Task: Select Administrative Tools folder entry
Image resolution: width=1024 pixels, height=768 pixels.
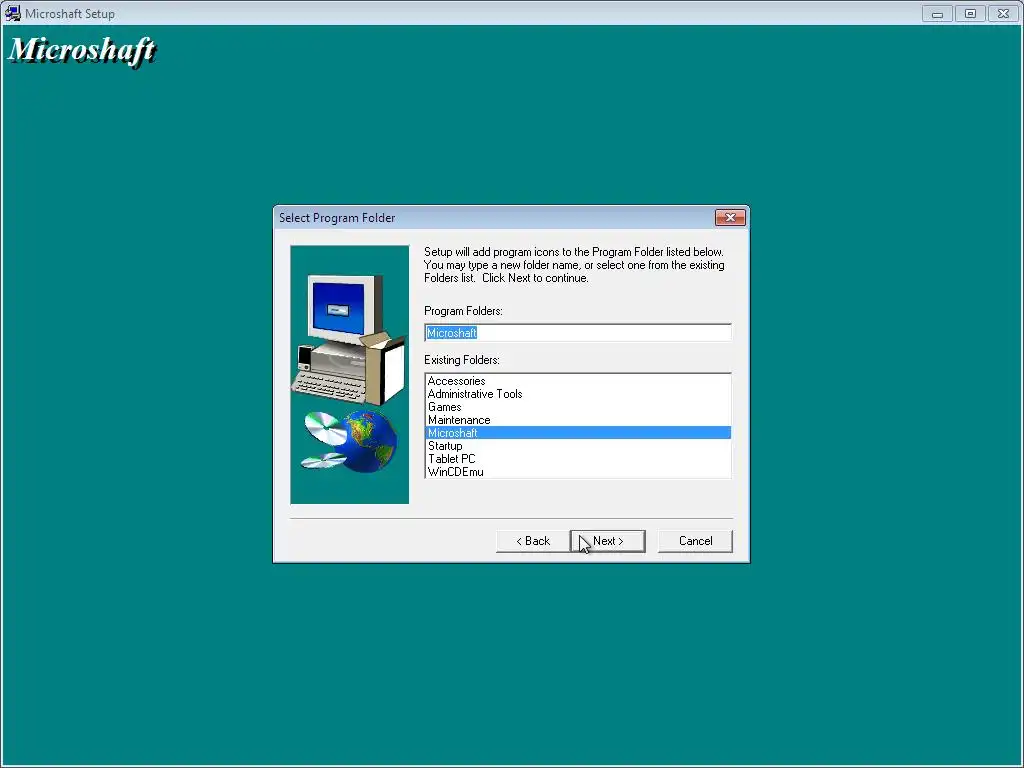Action: click(x=578, y=394)
